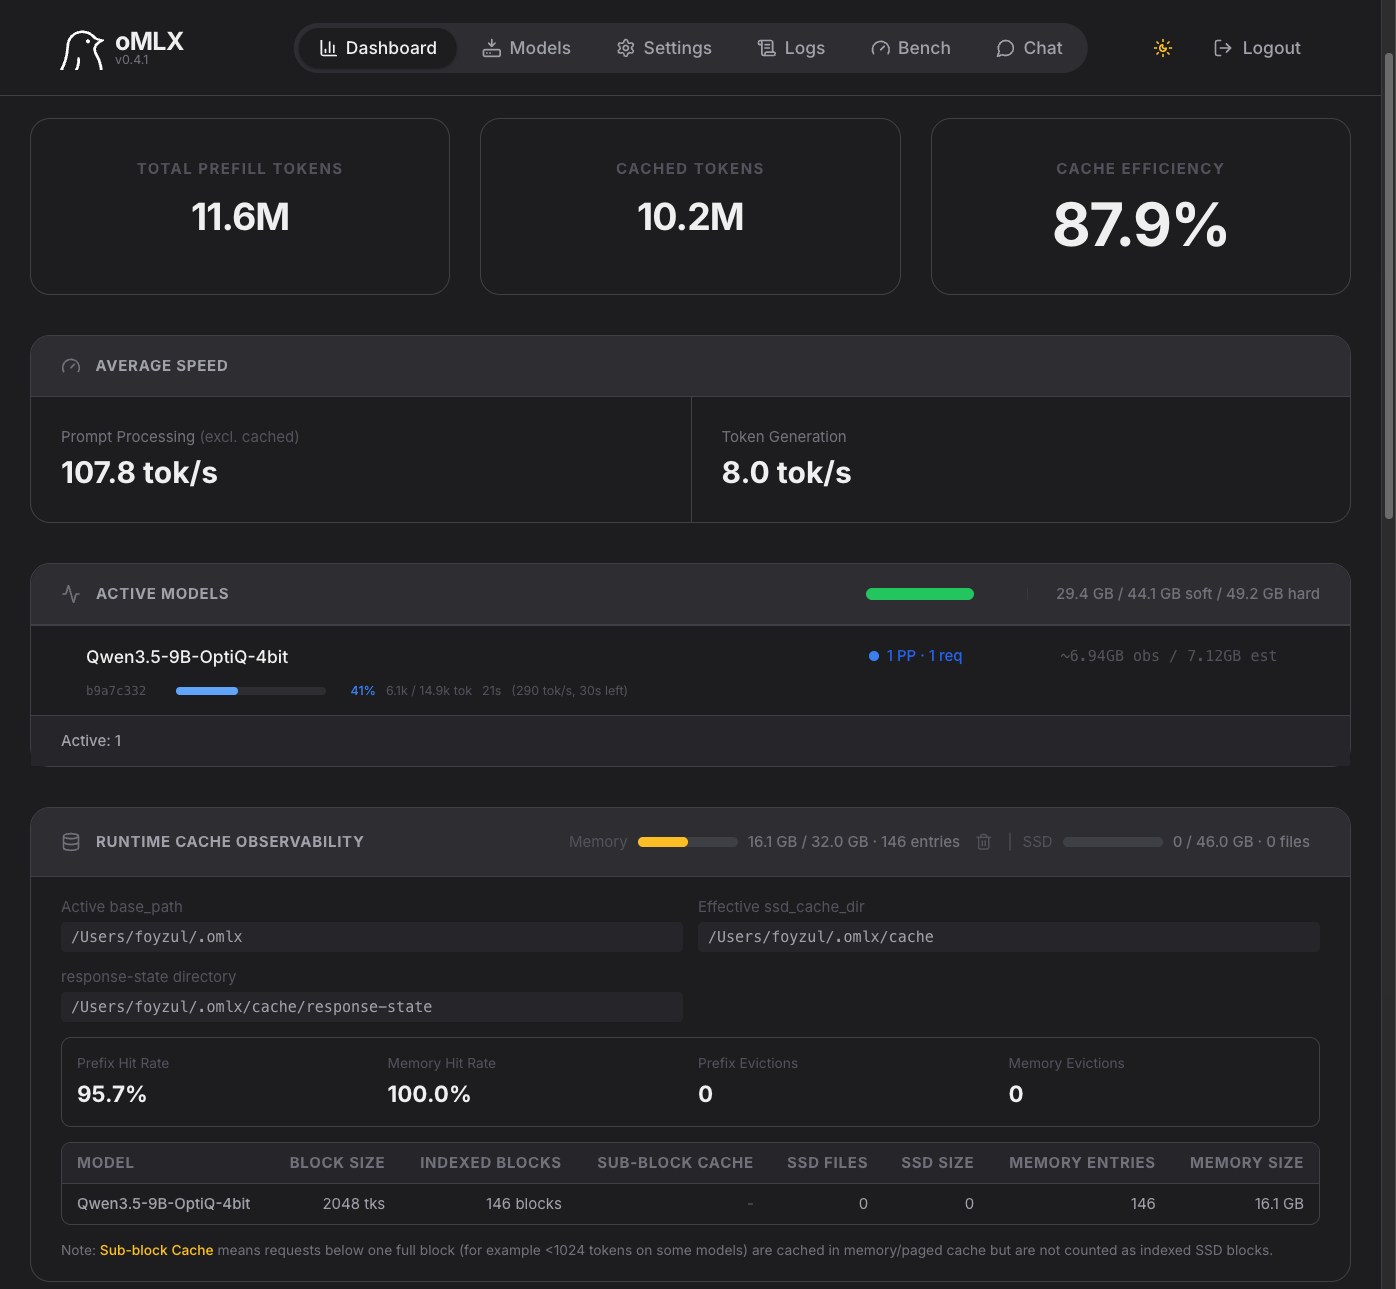Click the '~6.94GB obs / 7.12GB est' text

click(1168, 656)
